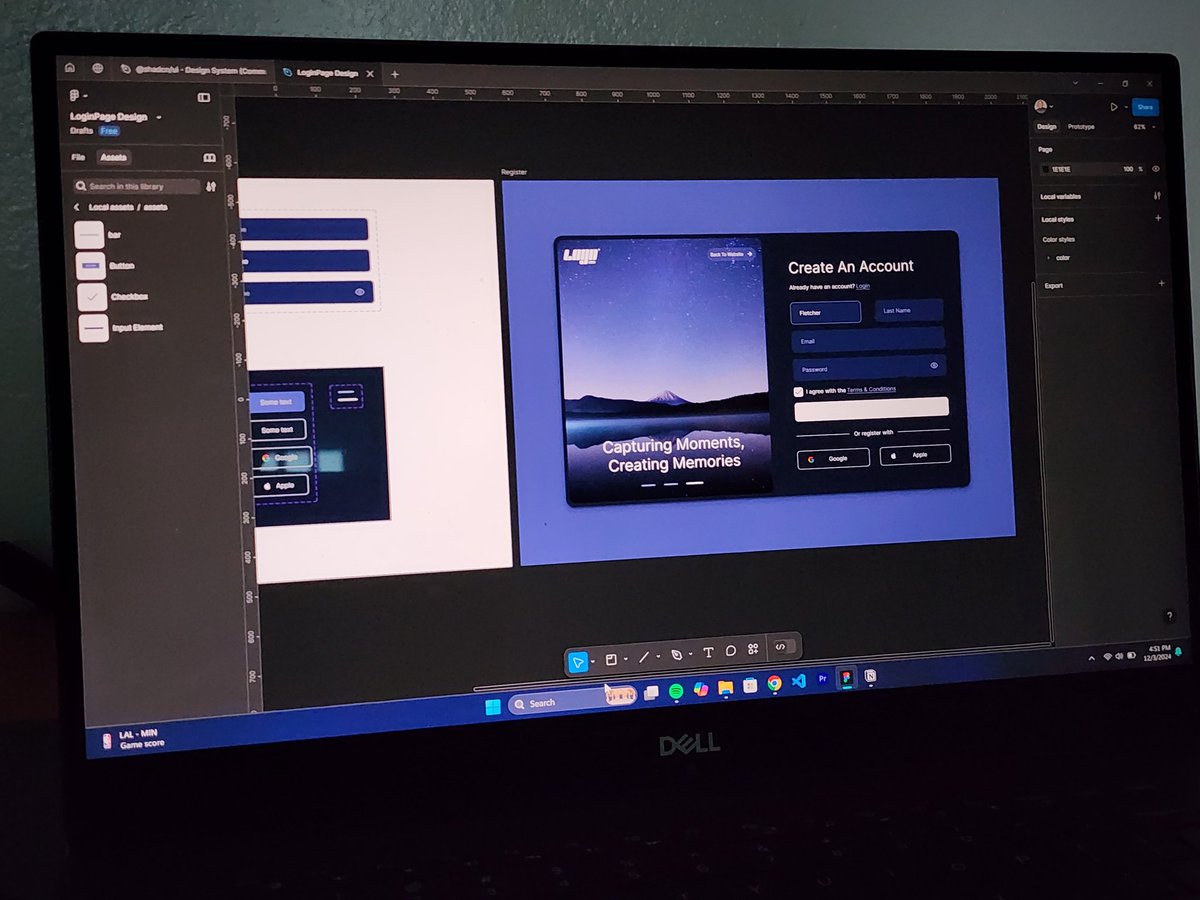The height and width of the screenshot is (900, 1200).
Task: Open the LoginPage Design file name dropdown
Action: point(158,117)
